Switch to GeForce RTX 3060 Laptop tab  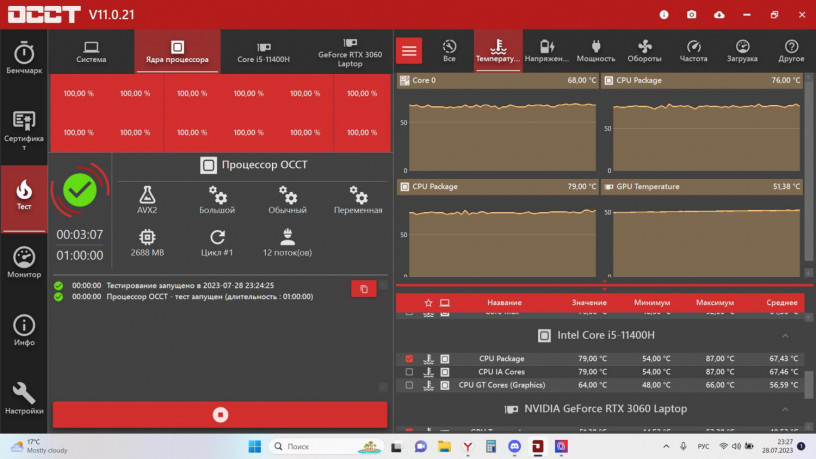click(x=350, y=52)
